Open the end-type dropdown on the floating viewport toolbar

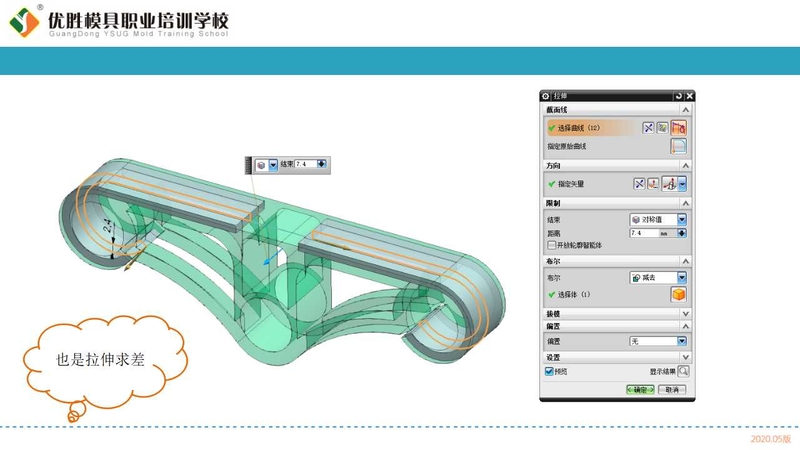tap(274, 164)
